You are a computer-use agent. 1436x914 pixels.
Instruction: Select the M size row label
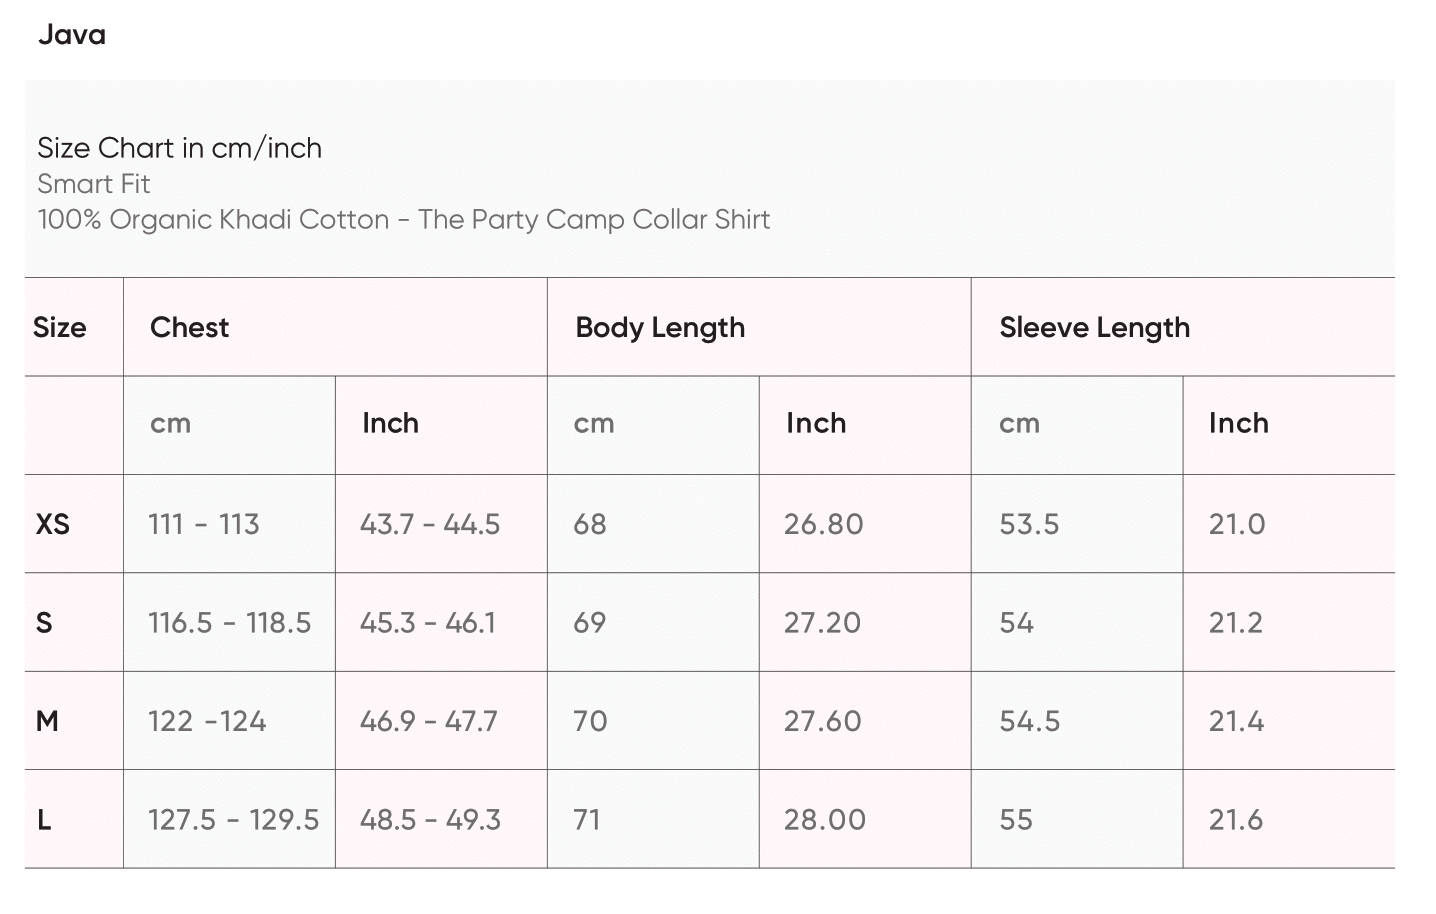click(x=47, y=721)
